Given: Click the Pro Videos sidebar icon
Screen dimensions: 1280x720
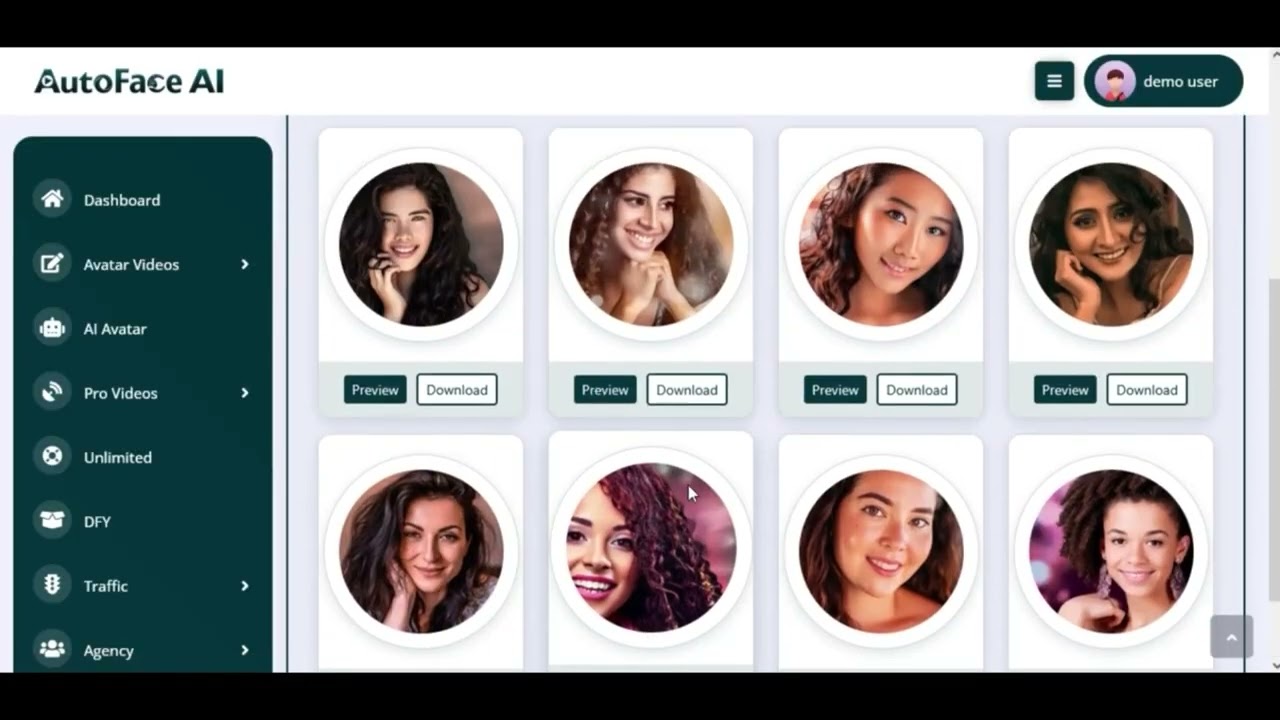Looking at the screenshot, I should [52, 392].
